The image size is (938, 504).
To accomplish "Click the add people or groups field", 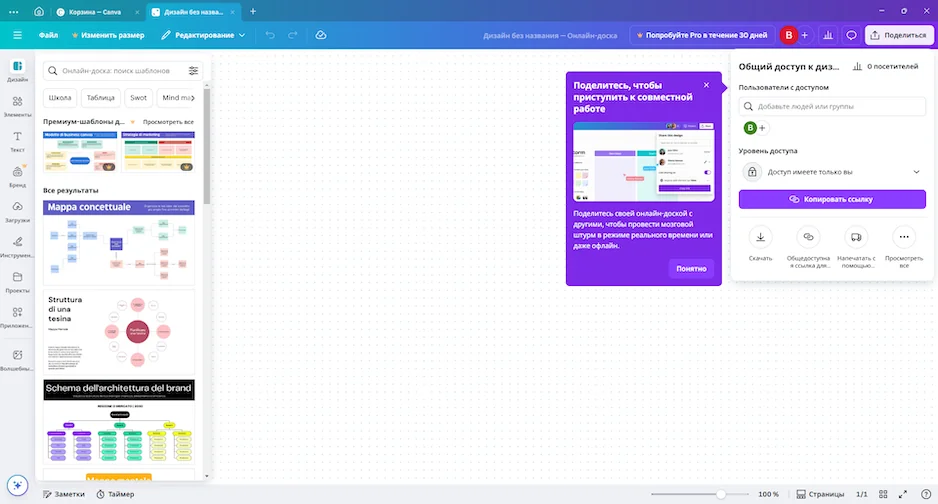I will (x=832, y=106).
